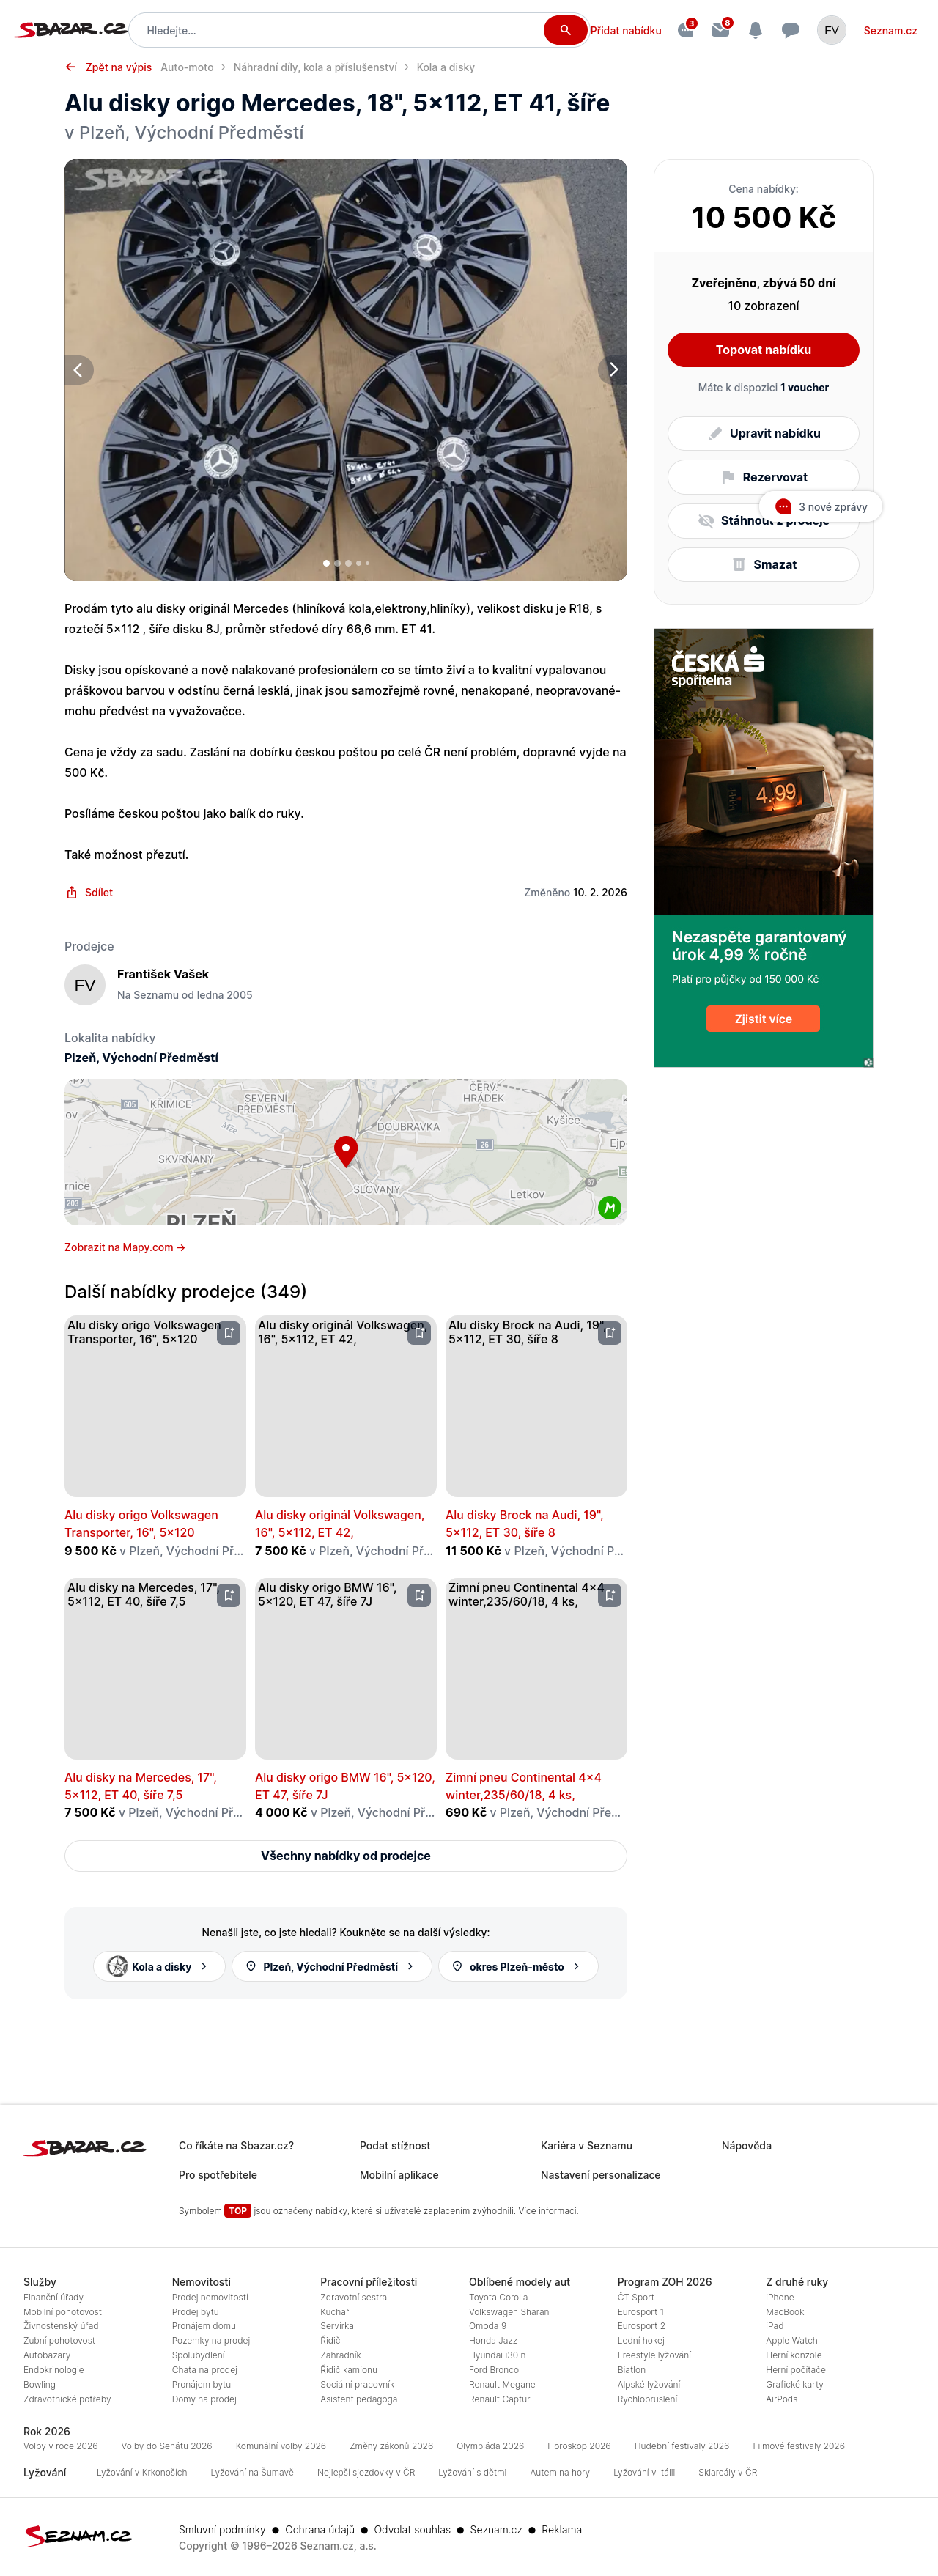Open the envelope messages icon
Viewport: 938px width, 2576px height.
[720, 30]
